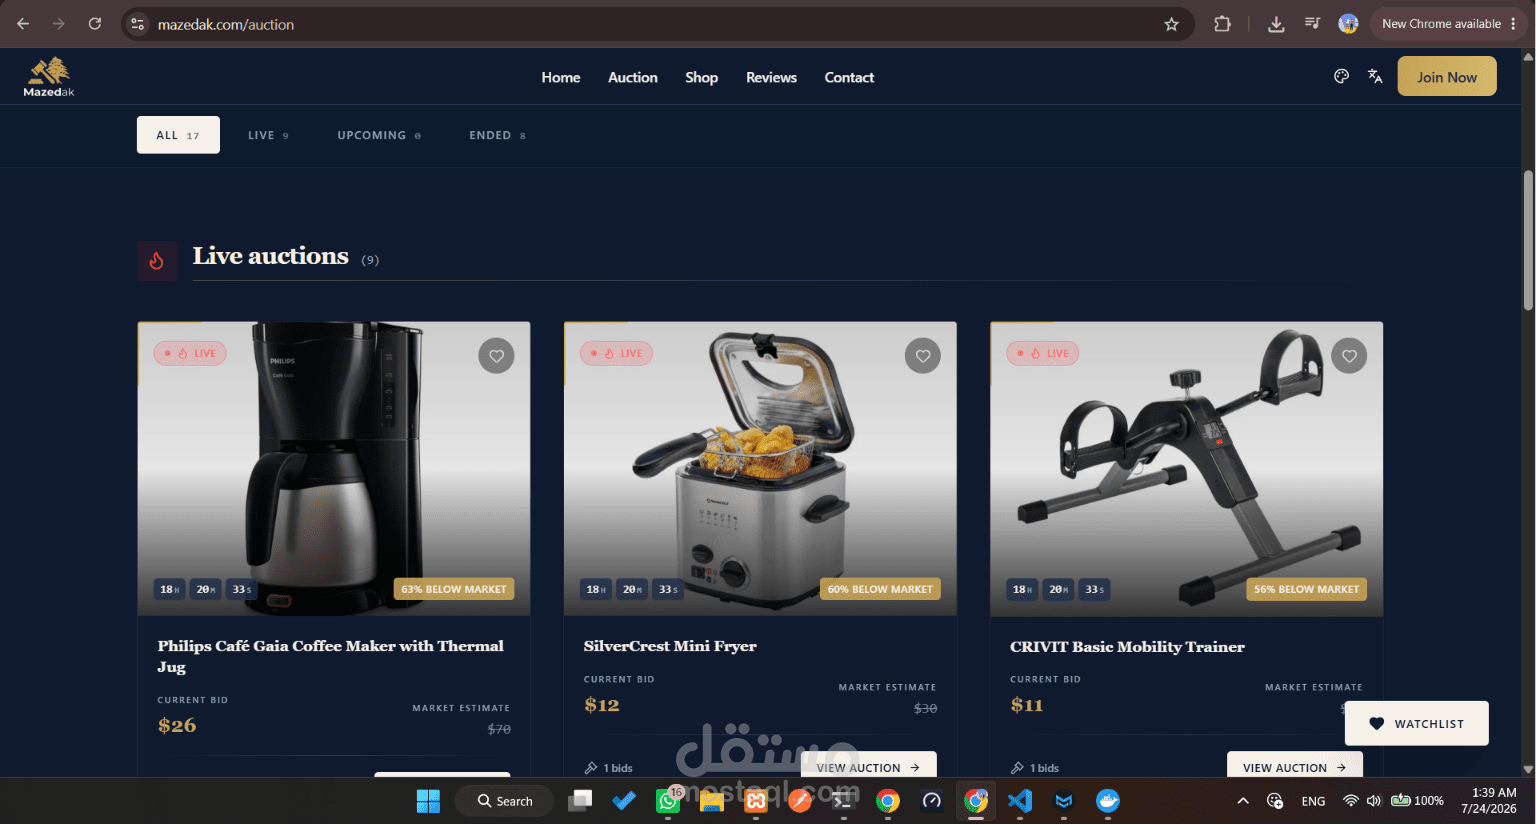Viewport: 1536px width, 825px height.
Task: Click the mini fryer product image
Action: point(760,468)
